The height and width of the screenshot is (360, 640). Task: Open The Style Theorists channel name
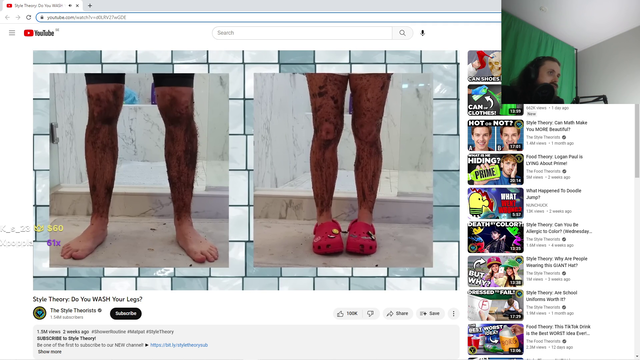point(73,311)
